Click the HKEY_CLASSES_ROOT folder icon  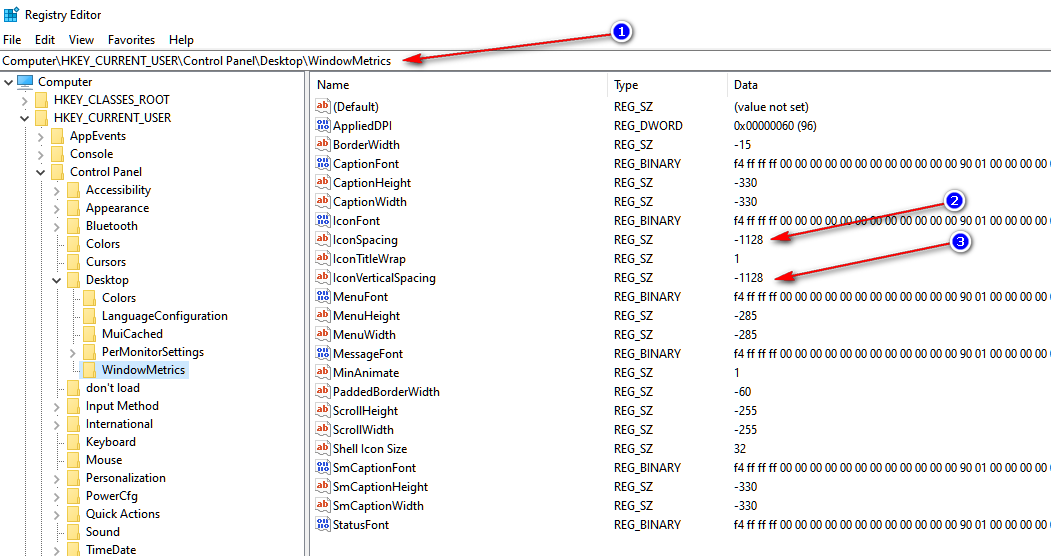[x=42, y=100]
